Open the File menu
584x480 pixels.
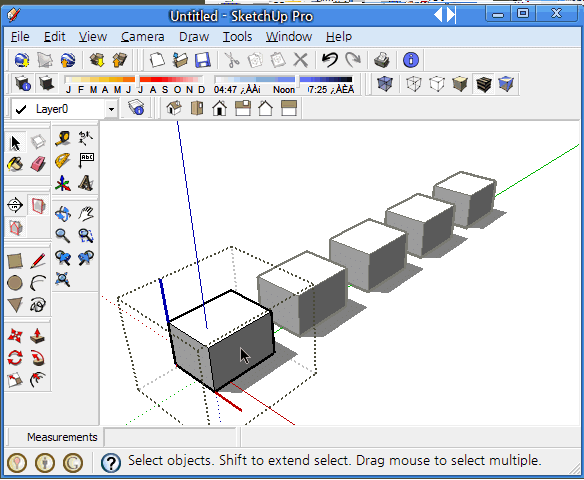(x=20, y=37)
